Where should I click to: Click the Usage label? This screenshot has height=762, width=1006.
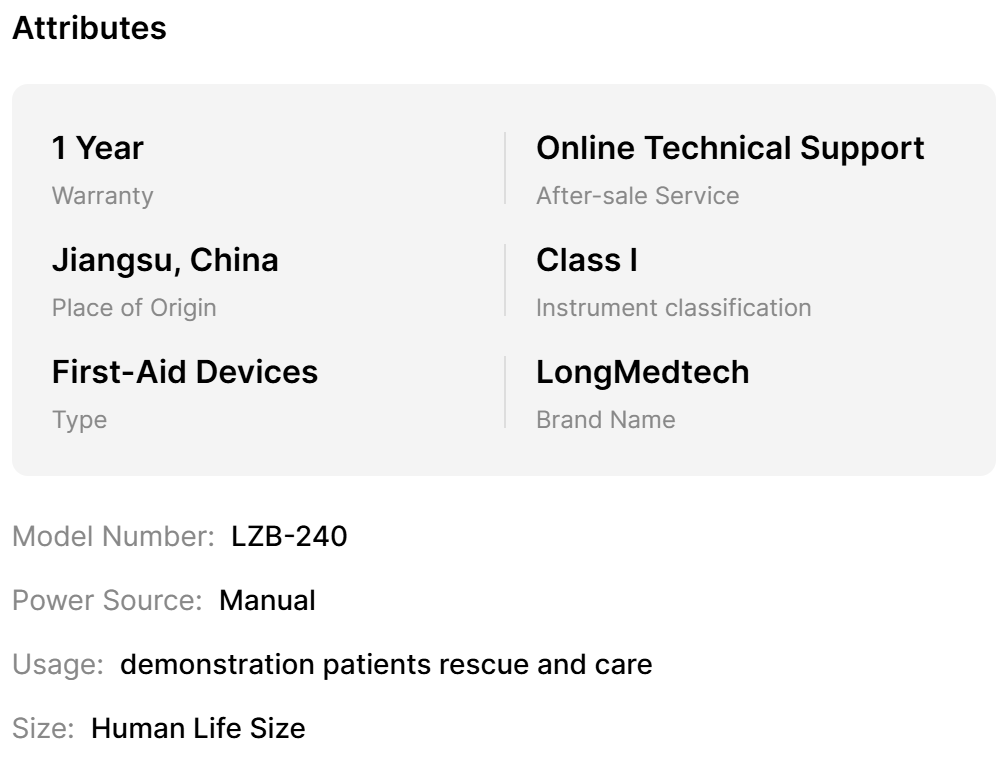[x=57, y=664]
